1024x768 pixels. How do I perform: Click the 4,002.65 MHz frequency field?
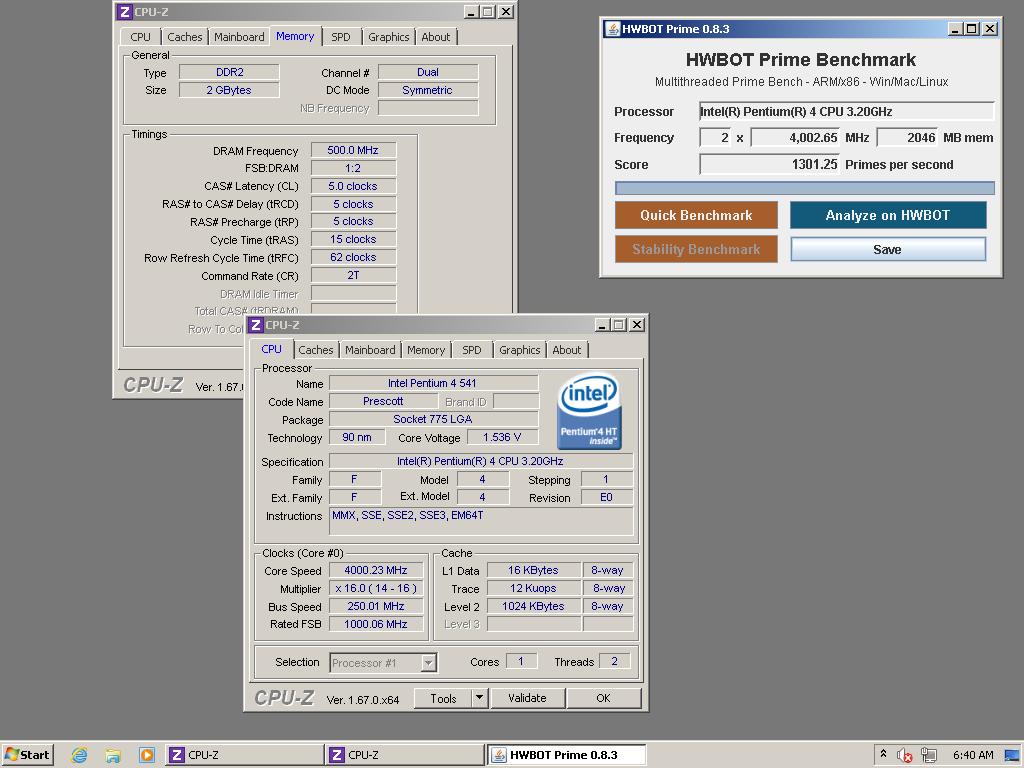click(795, 137)
